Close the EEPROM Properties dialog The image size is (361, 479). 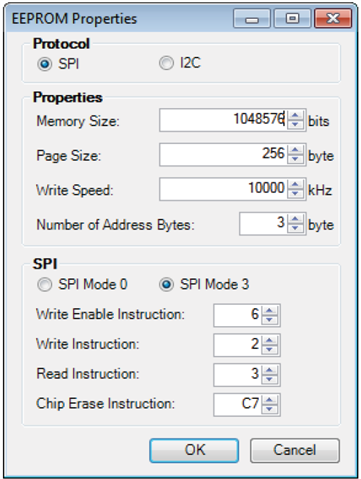pos(333,19)
